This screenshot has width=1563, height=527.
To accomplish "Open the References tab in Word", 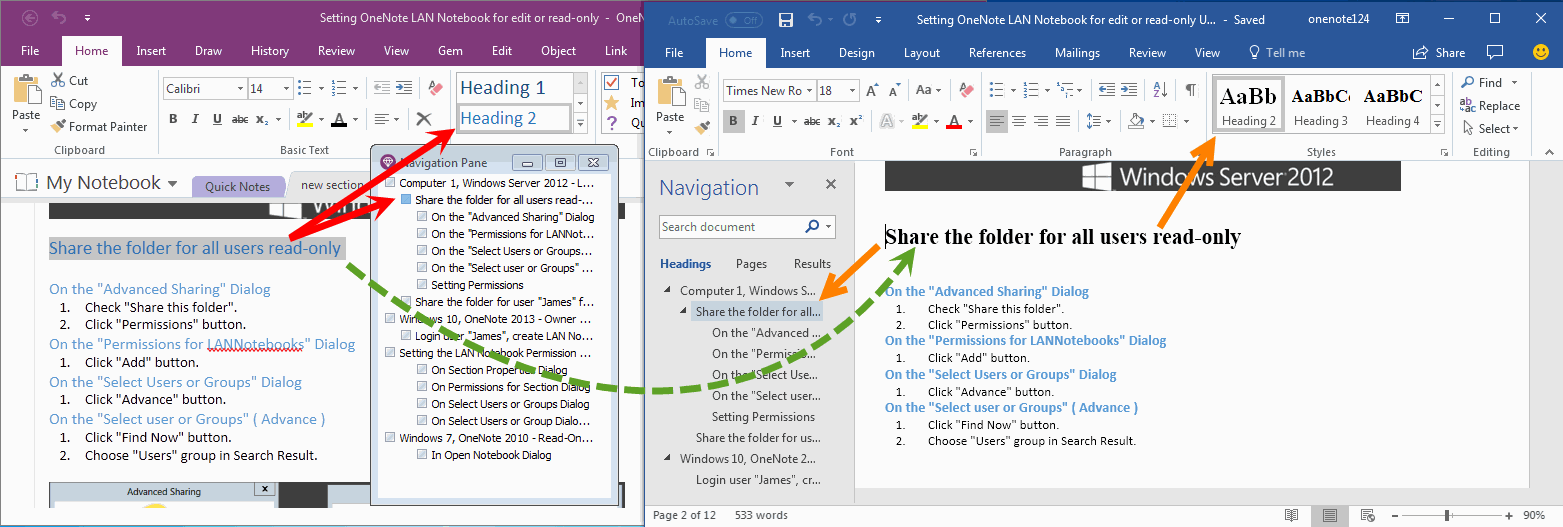I will tap(997, 53).
